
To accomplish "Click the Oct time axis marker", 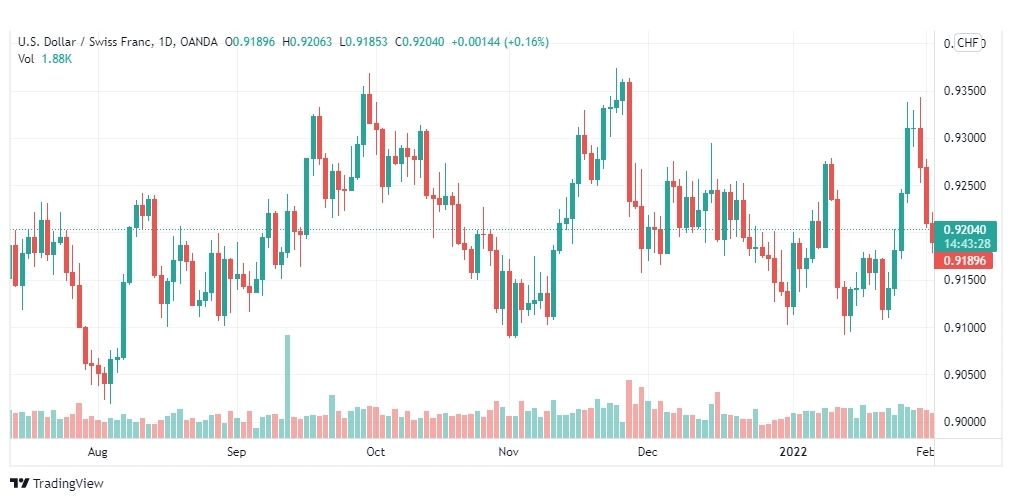I will (x=375, y=452).
